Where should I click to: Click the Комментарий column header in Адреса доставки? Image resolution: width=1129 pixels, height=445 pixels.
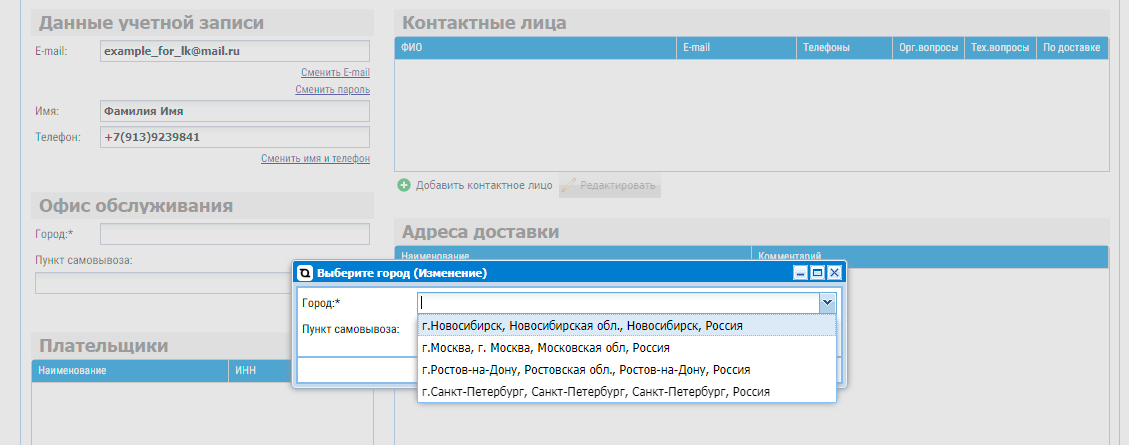point(929,255)
